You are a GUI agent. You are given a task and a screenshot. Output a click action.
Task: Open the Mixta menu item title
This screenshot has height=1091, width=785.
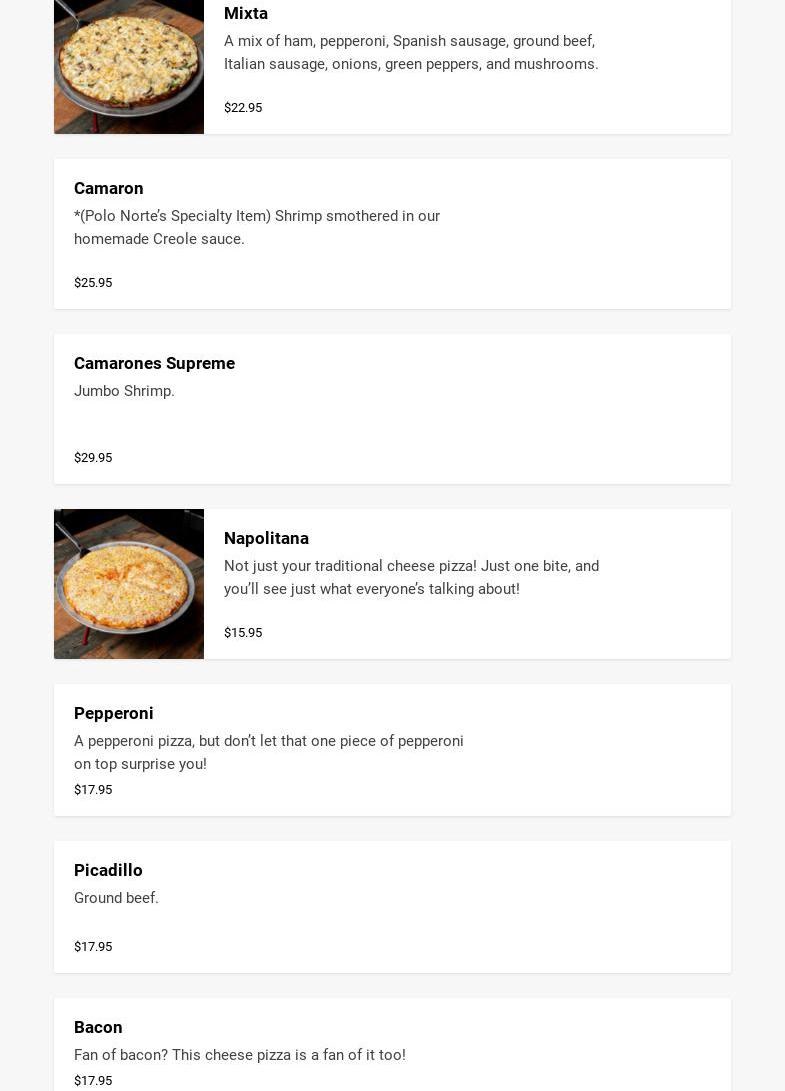[246, 13]
